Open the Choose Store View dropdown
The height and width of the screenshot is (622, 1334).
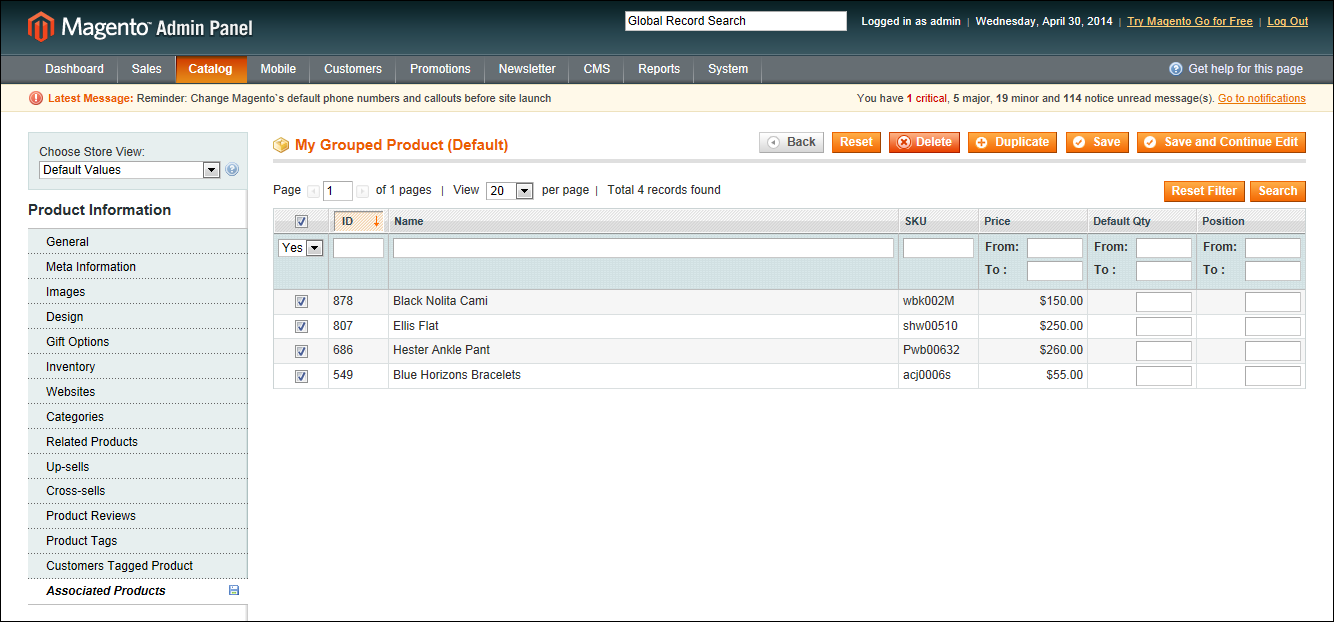coord(129,170)
